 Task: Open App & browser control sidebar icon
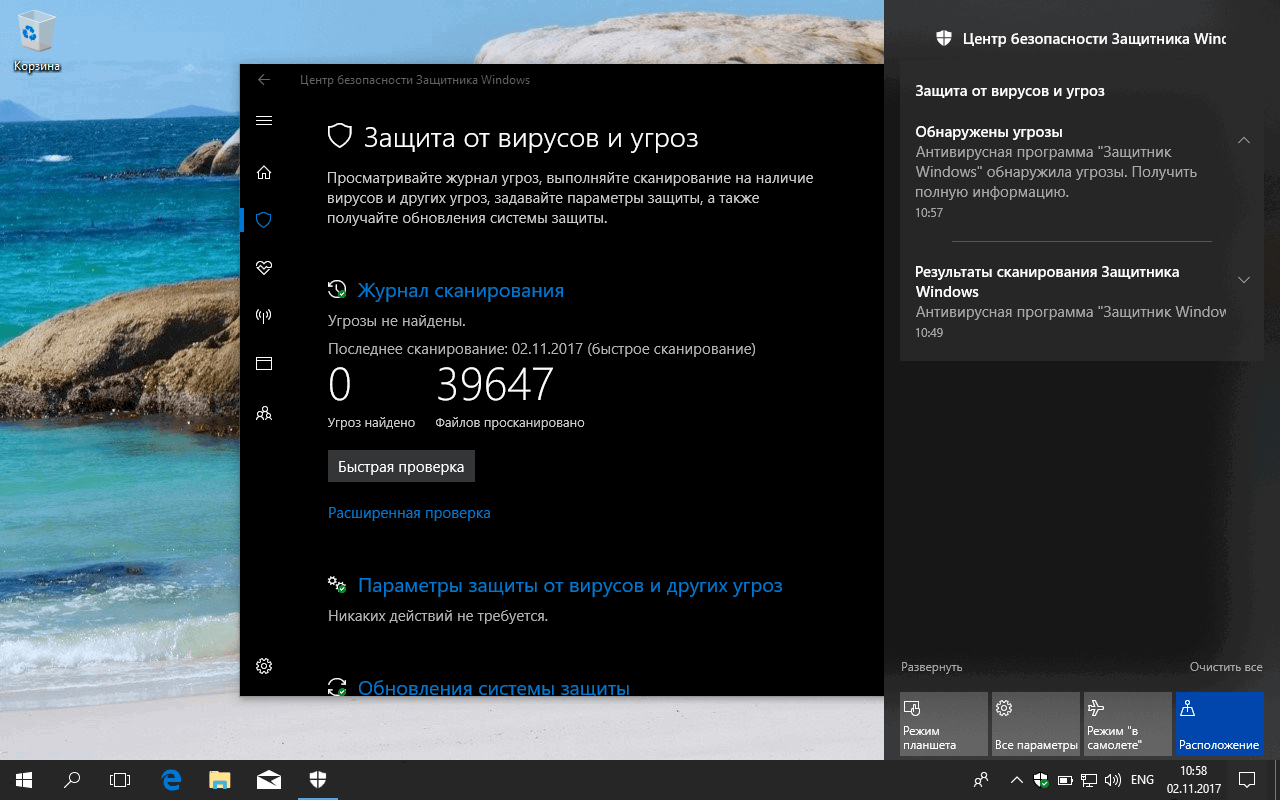pyautogui.click(x=263, y=363)
